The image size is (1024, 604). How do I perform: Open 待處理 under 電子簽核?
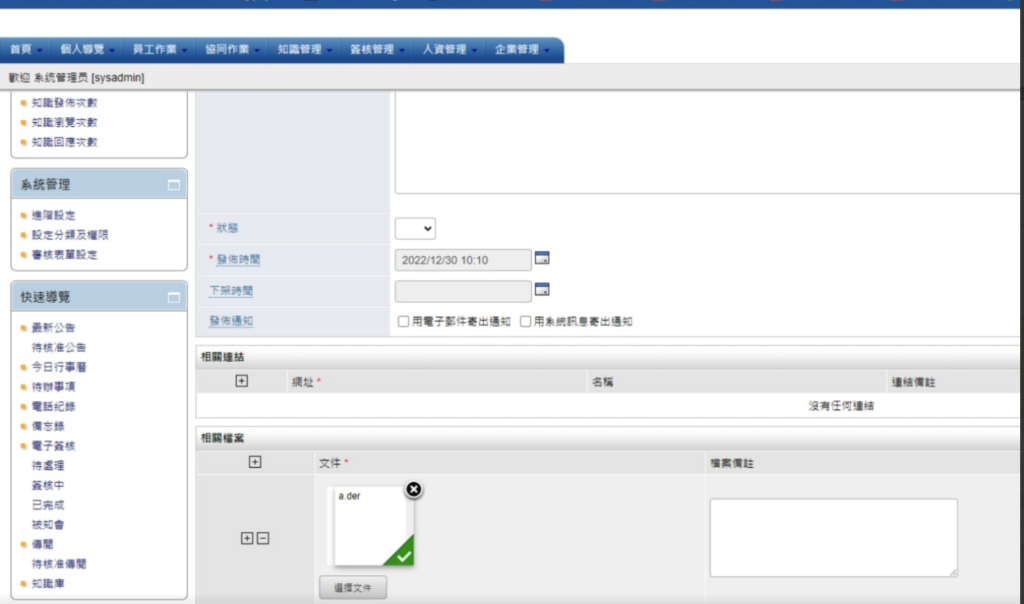(x=48, y=466)
